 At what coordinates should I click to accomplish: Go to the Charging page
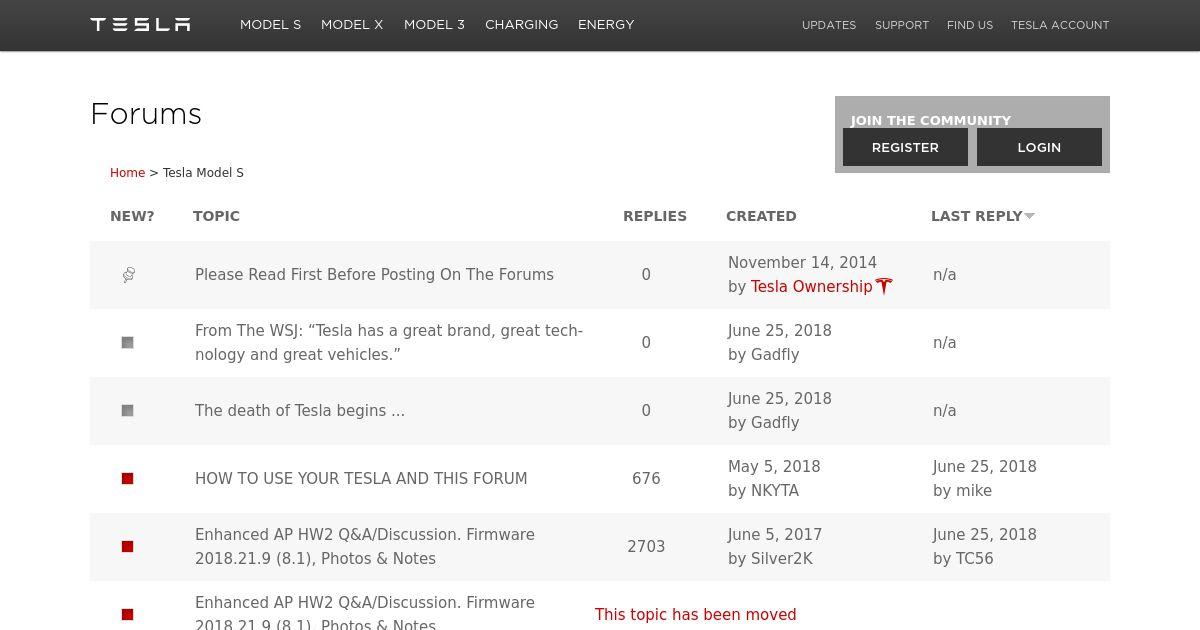point(521,25)
